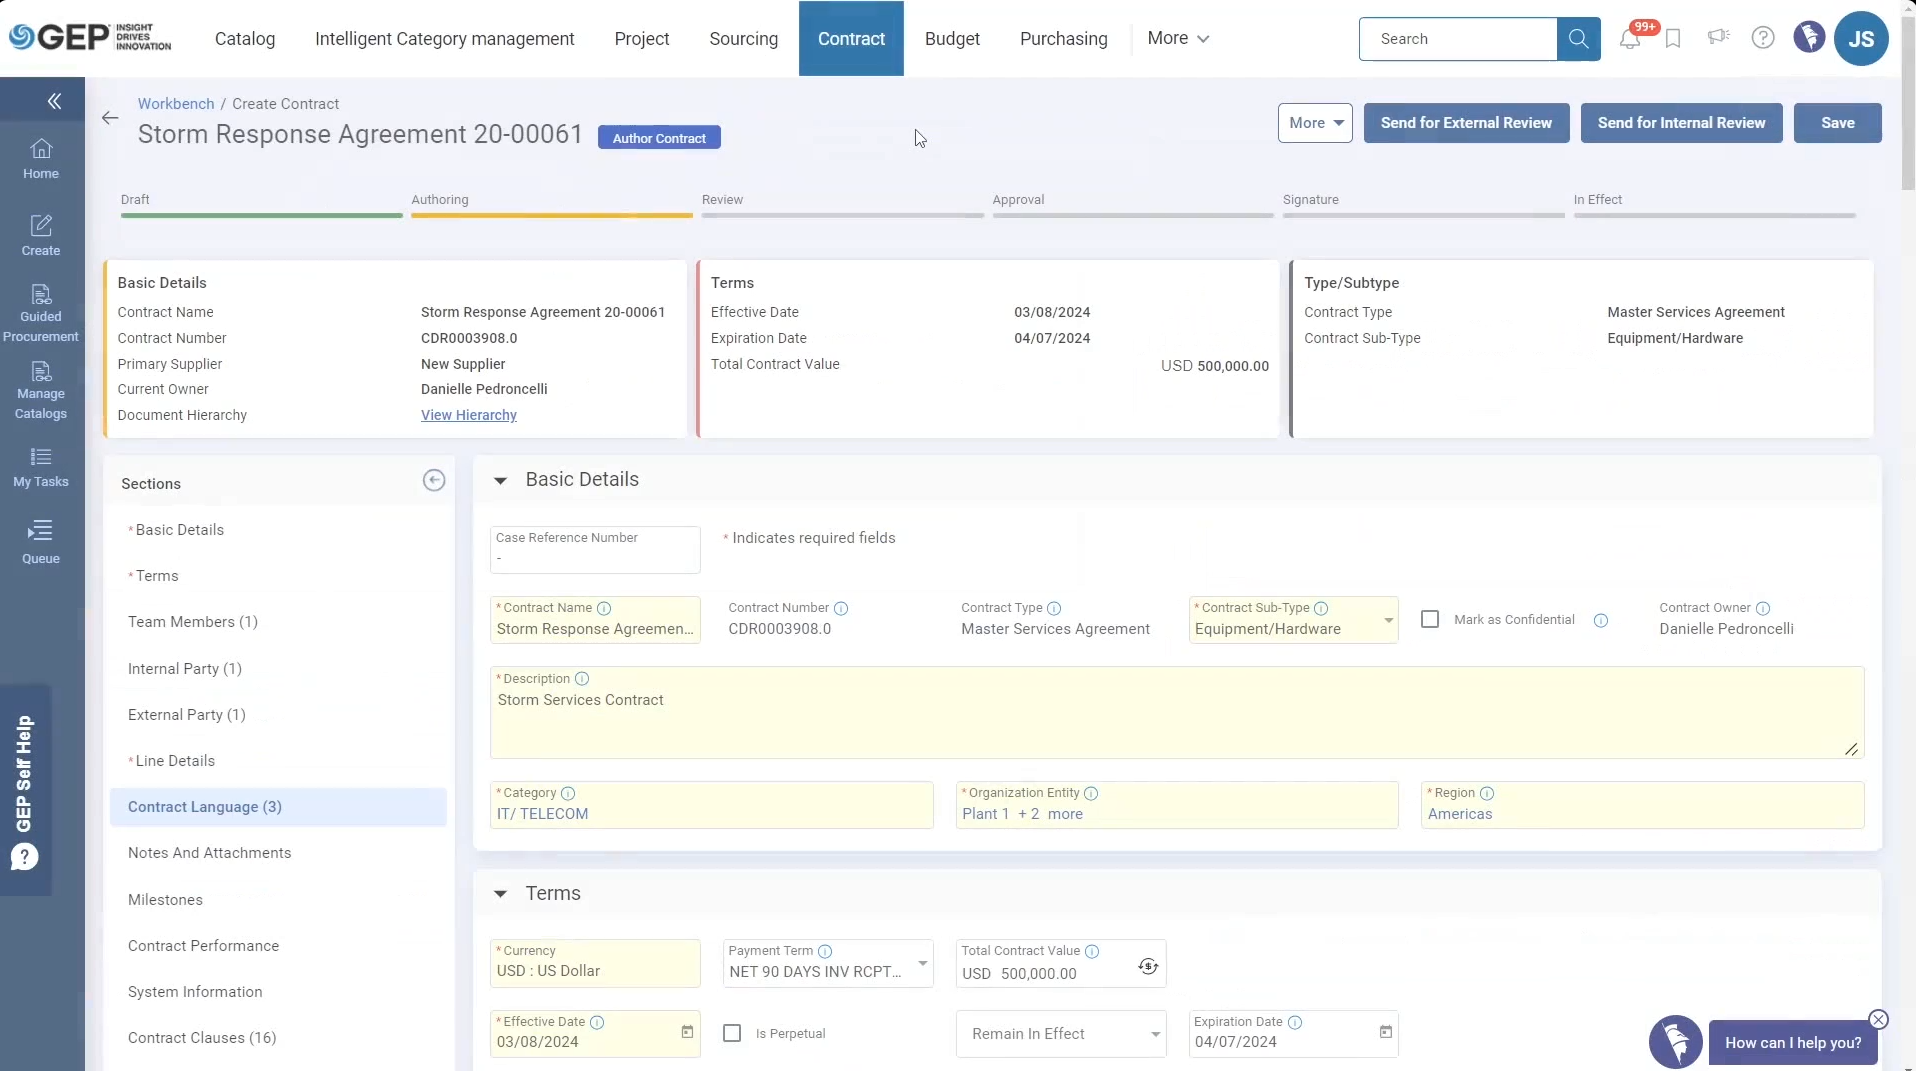Click Send for Internal Review button
This screenshot has width=1916, height=1071.
pyautogui.click(x=1681, y=123)
